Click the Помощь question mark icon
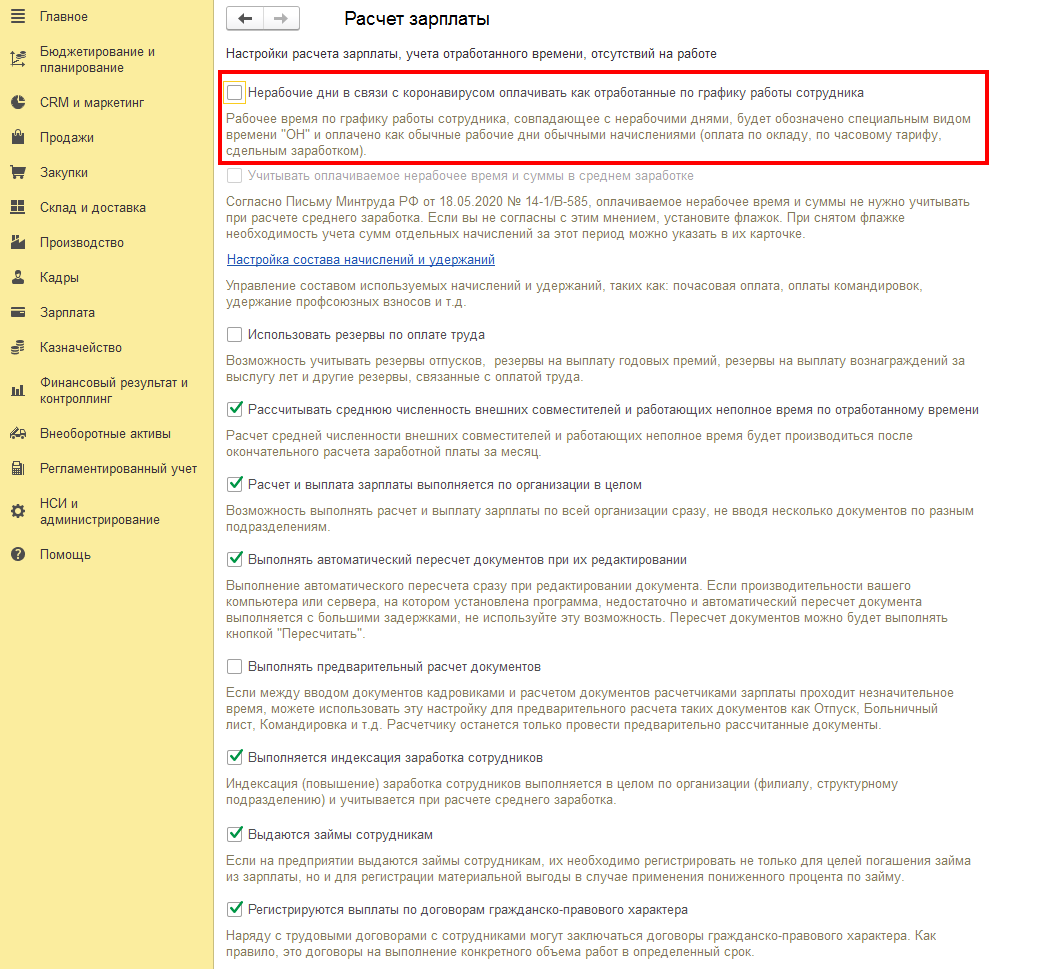Screen dimensions: 1054x969 coord(18,554)
